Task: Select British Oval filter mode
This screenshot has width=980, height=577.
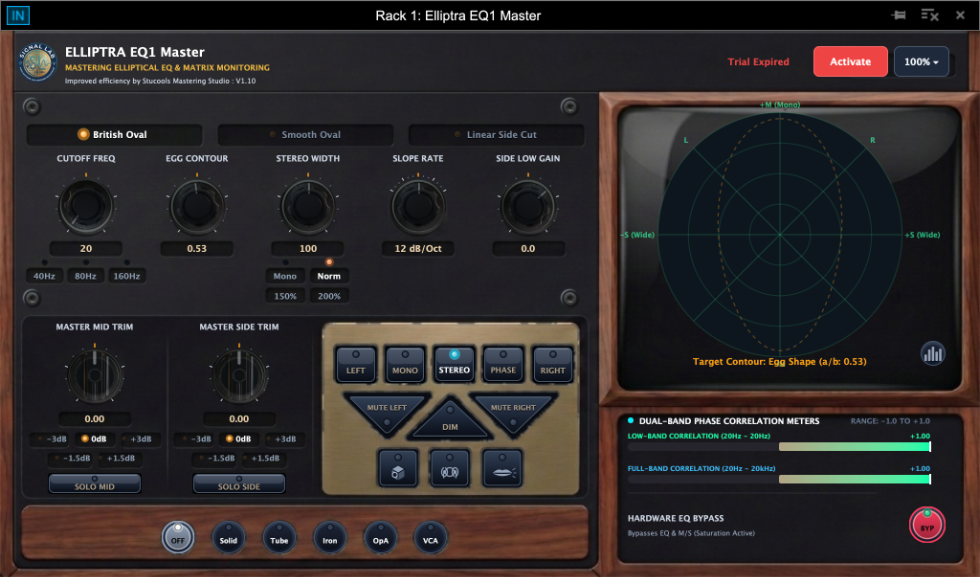Action: [114, 134]
